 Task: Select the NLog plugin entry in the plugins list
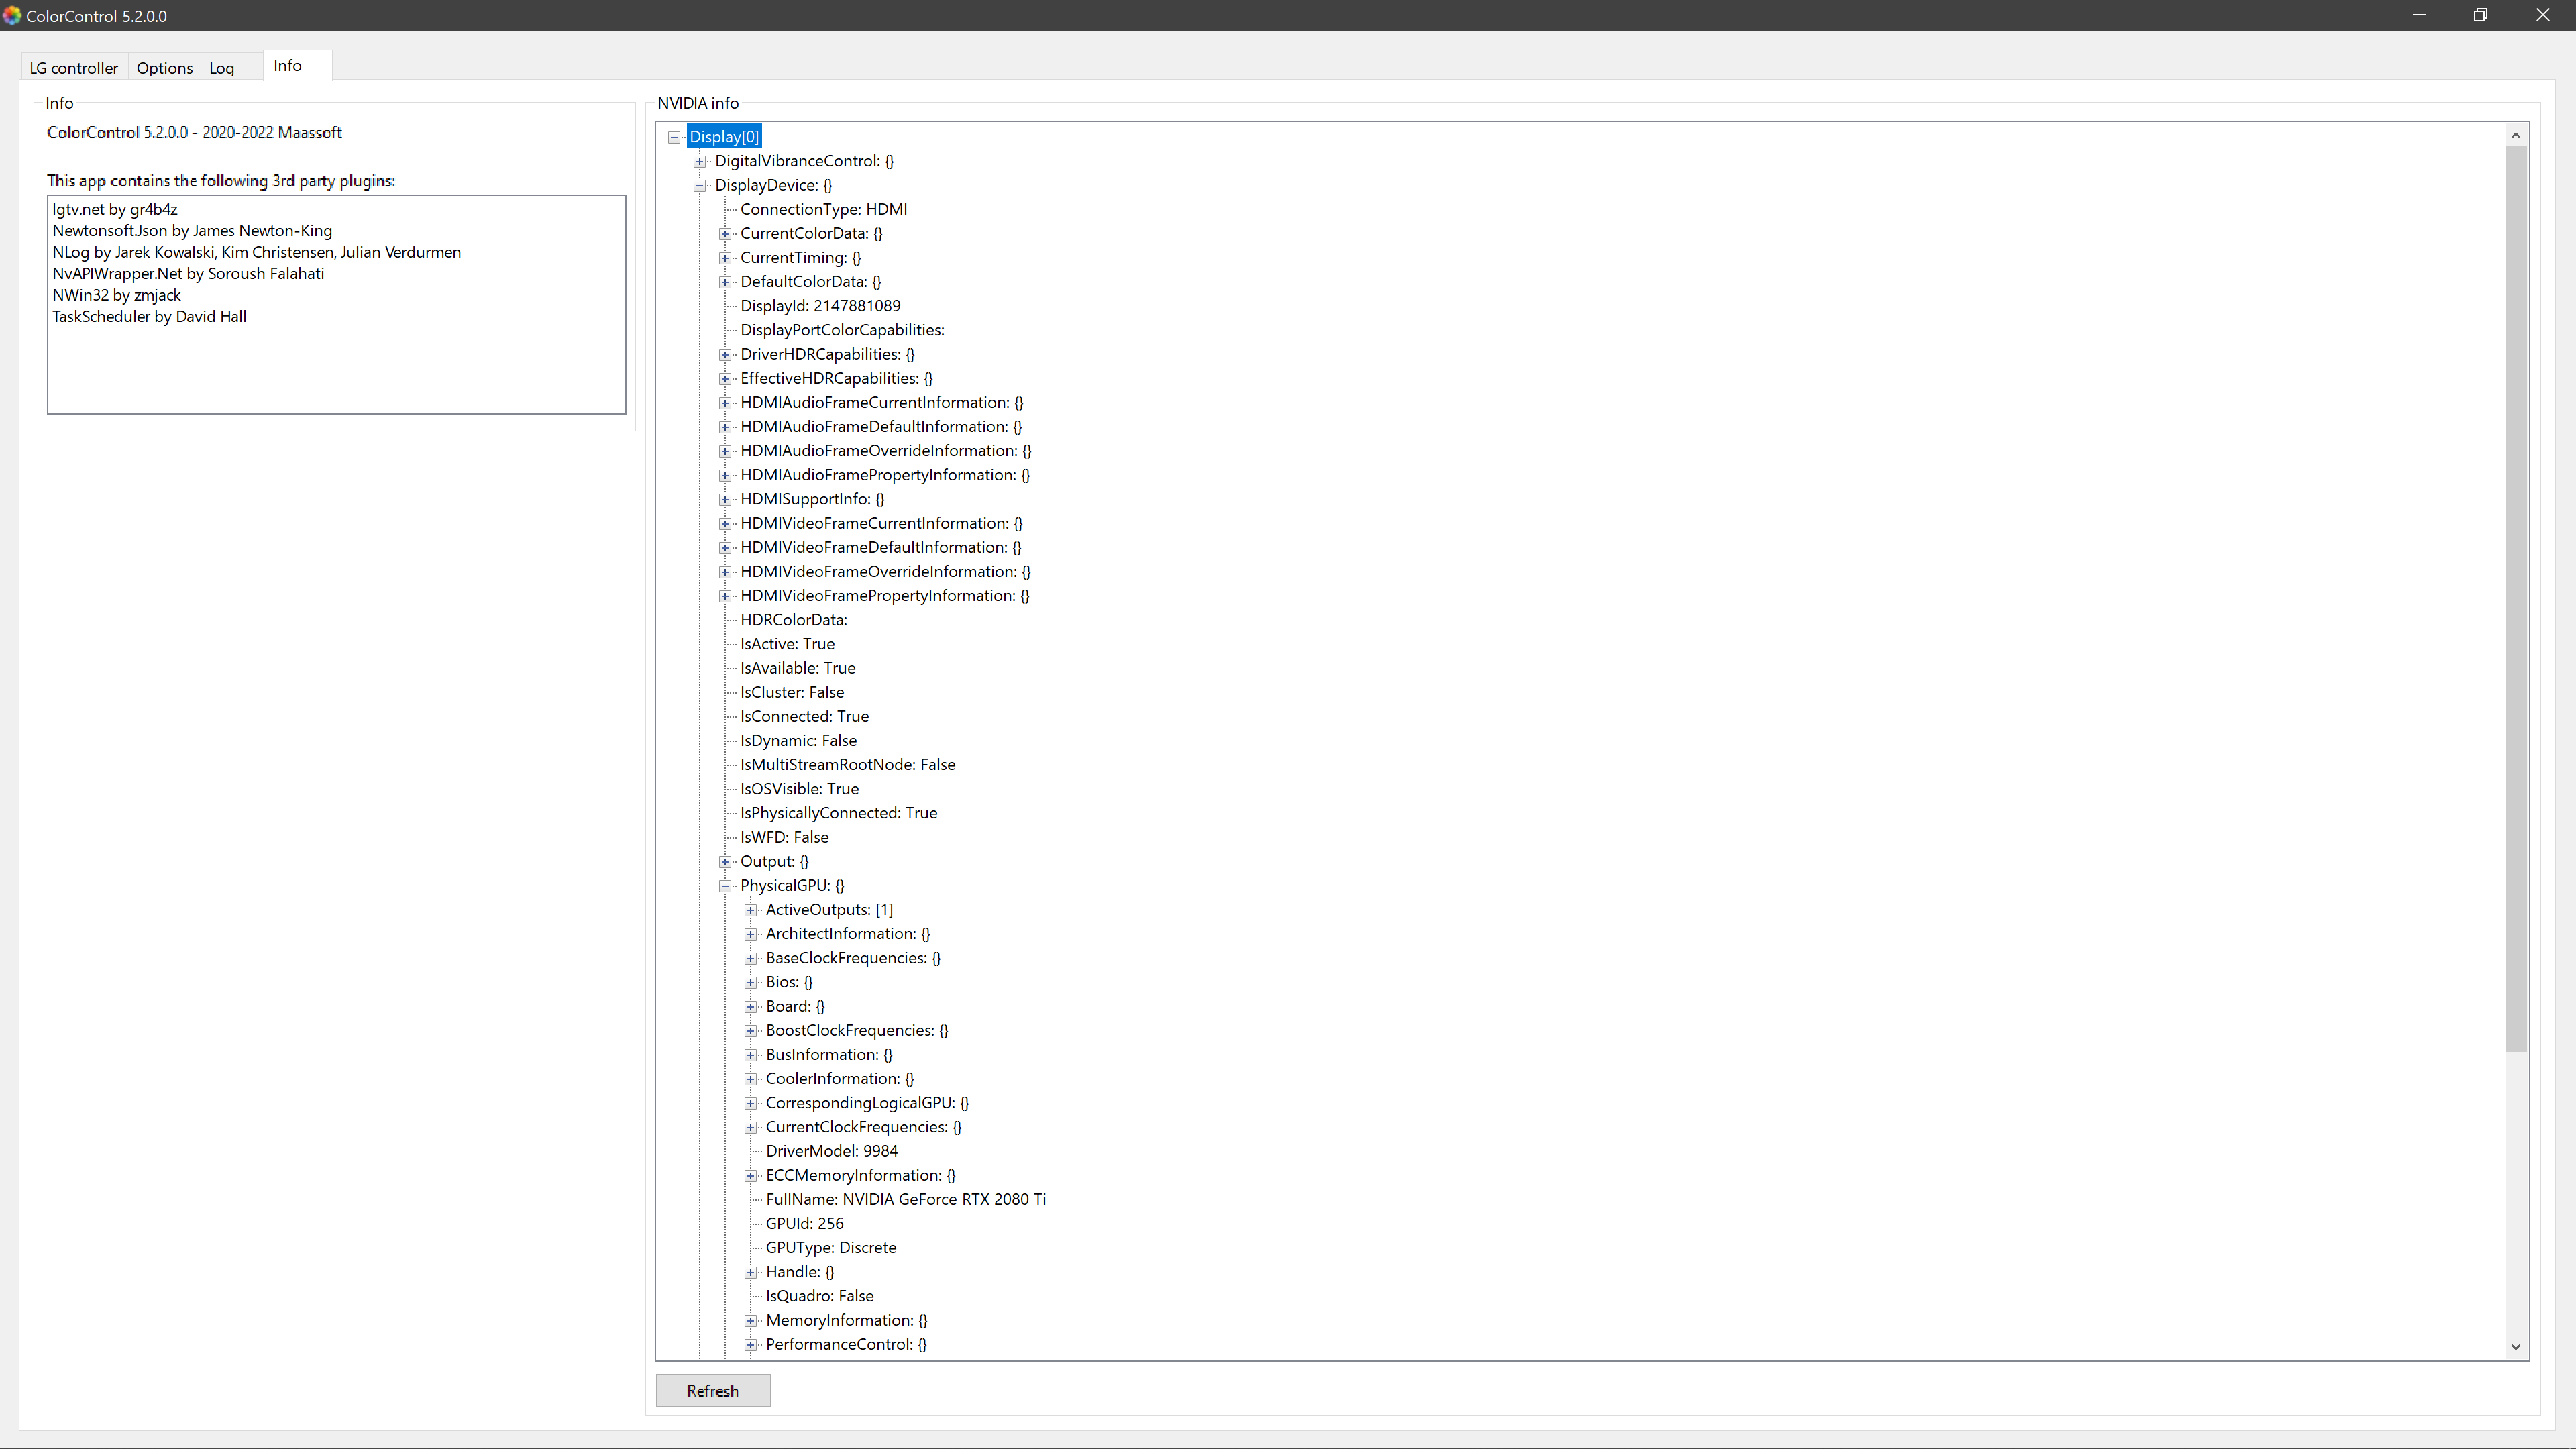(257, 252)
